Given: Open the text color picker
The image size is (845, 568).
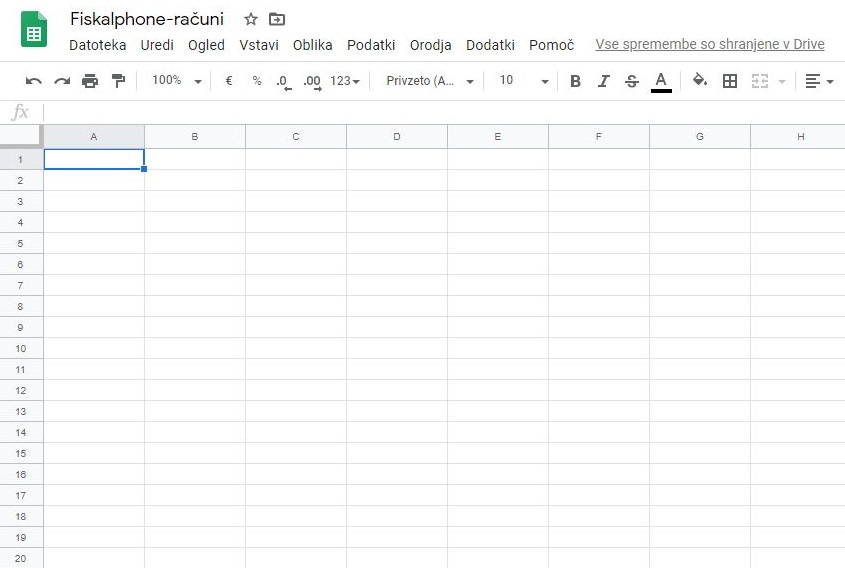Looking at the screenshot, I should (x=661, y=82).
